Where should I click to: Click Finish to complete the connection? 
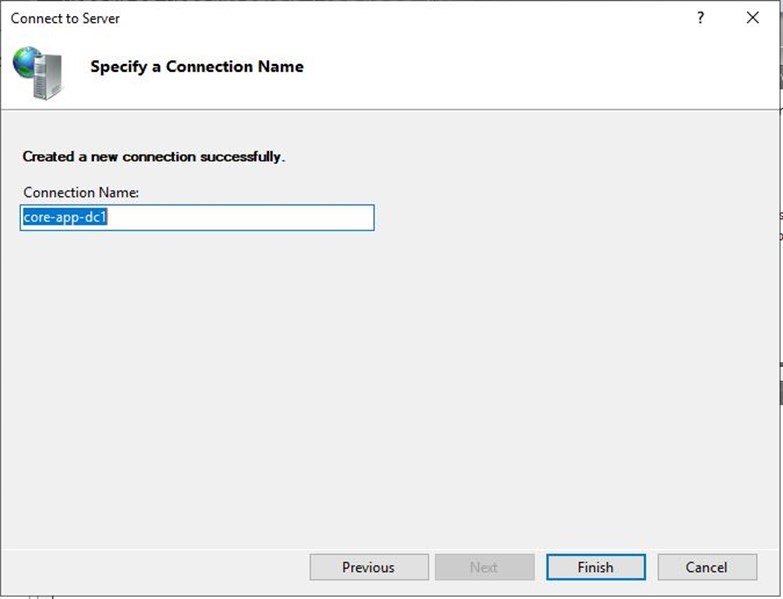coord(595,567)
